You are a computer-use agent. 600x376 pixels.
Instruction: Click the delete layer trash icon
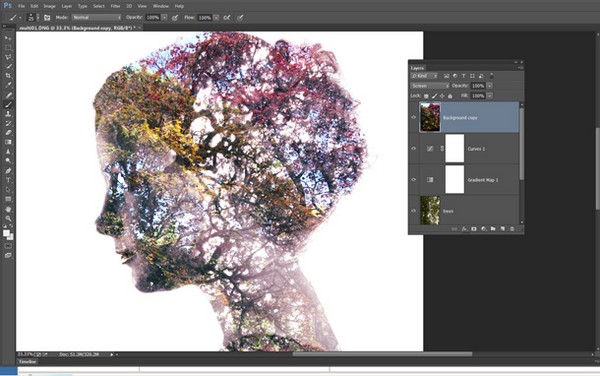pyautogui.click(x=512, y=229)
